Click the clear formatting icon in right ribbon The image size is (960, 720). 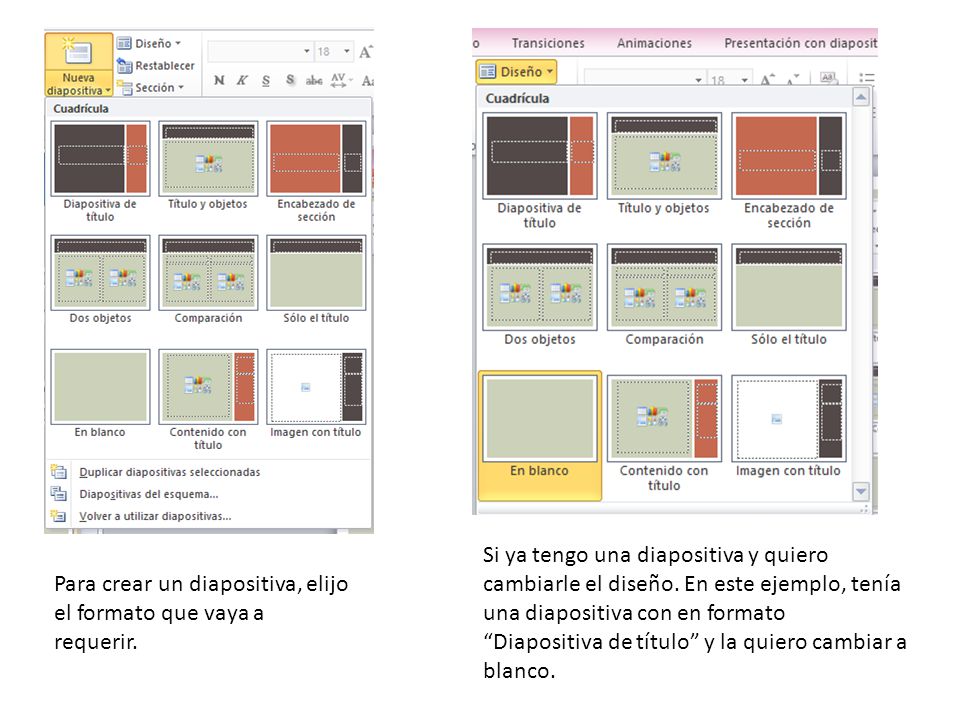828,78
